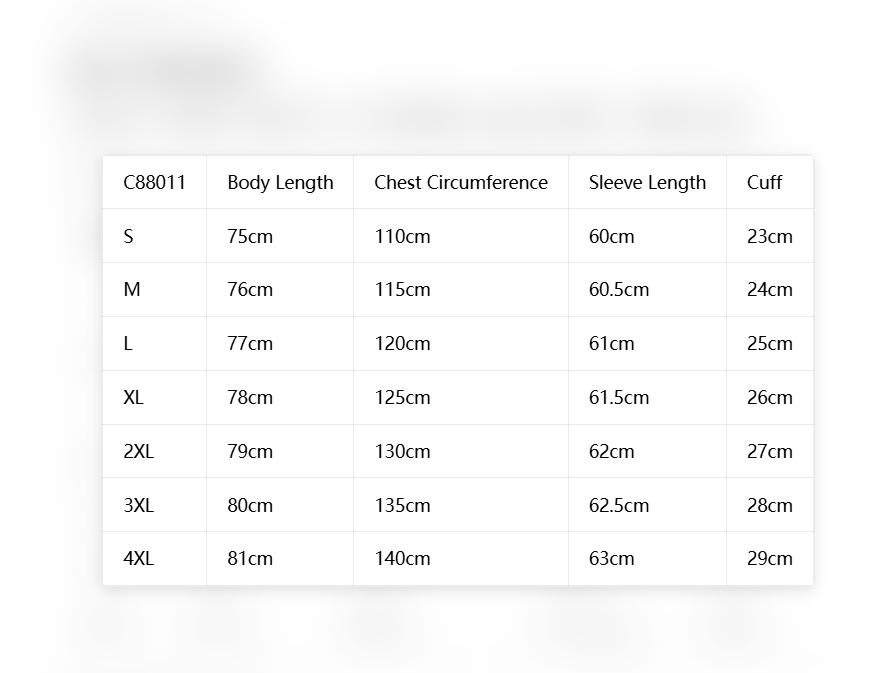Screen dimensions: 892x673
Task: Select the 29cm cuff cell
Action: 770,558
